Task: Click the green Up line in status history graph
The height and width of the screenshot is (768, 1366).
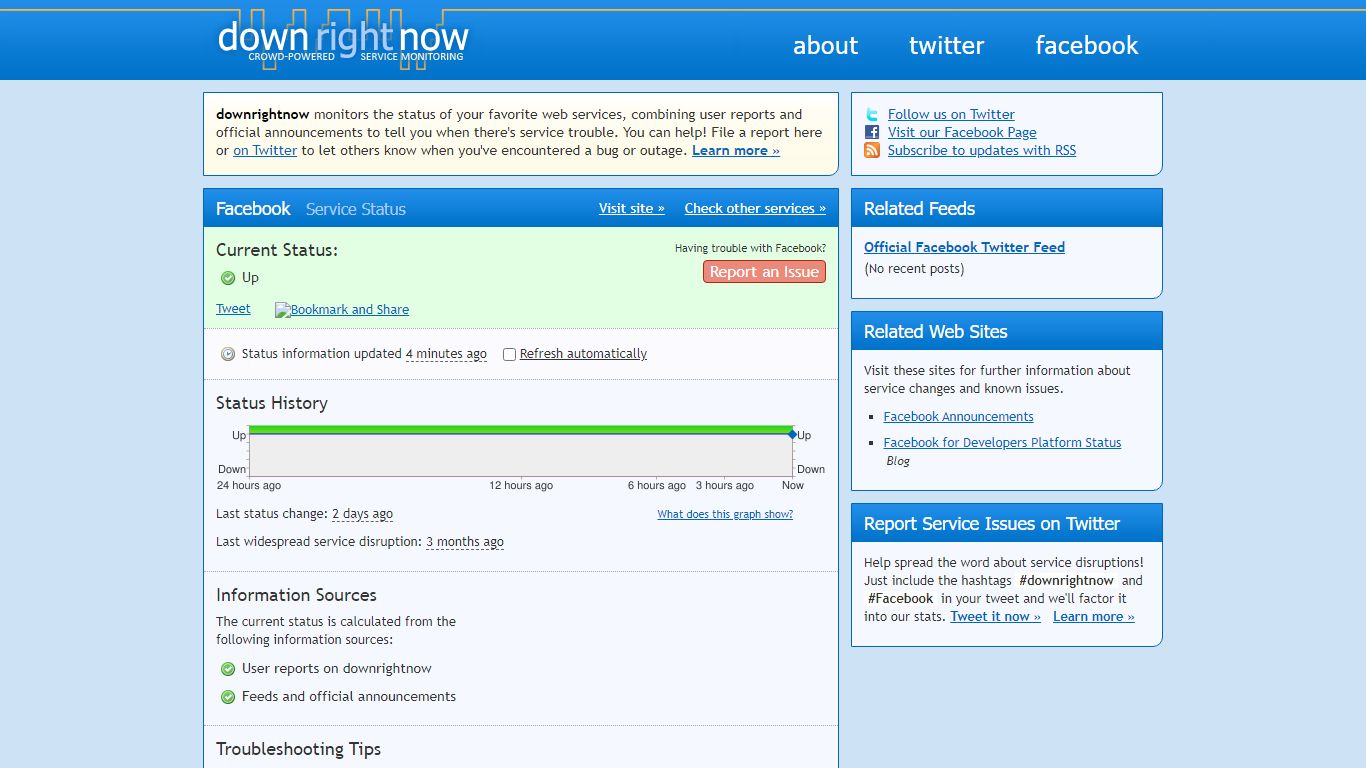Action: [x=520, y=430]
